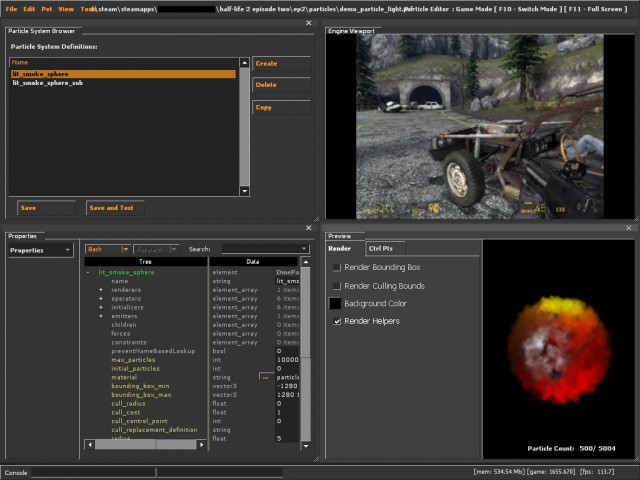Expand the emitters tree node
The height and width of the screenshot is (480, 640).
tap(101, 316)
